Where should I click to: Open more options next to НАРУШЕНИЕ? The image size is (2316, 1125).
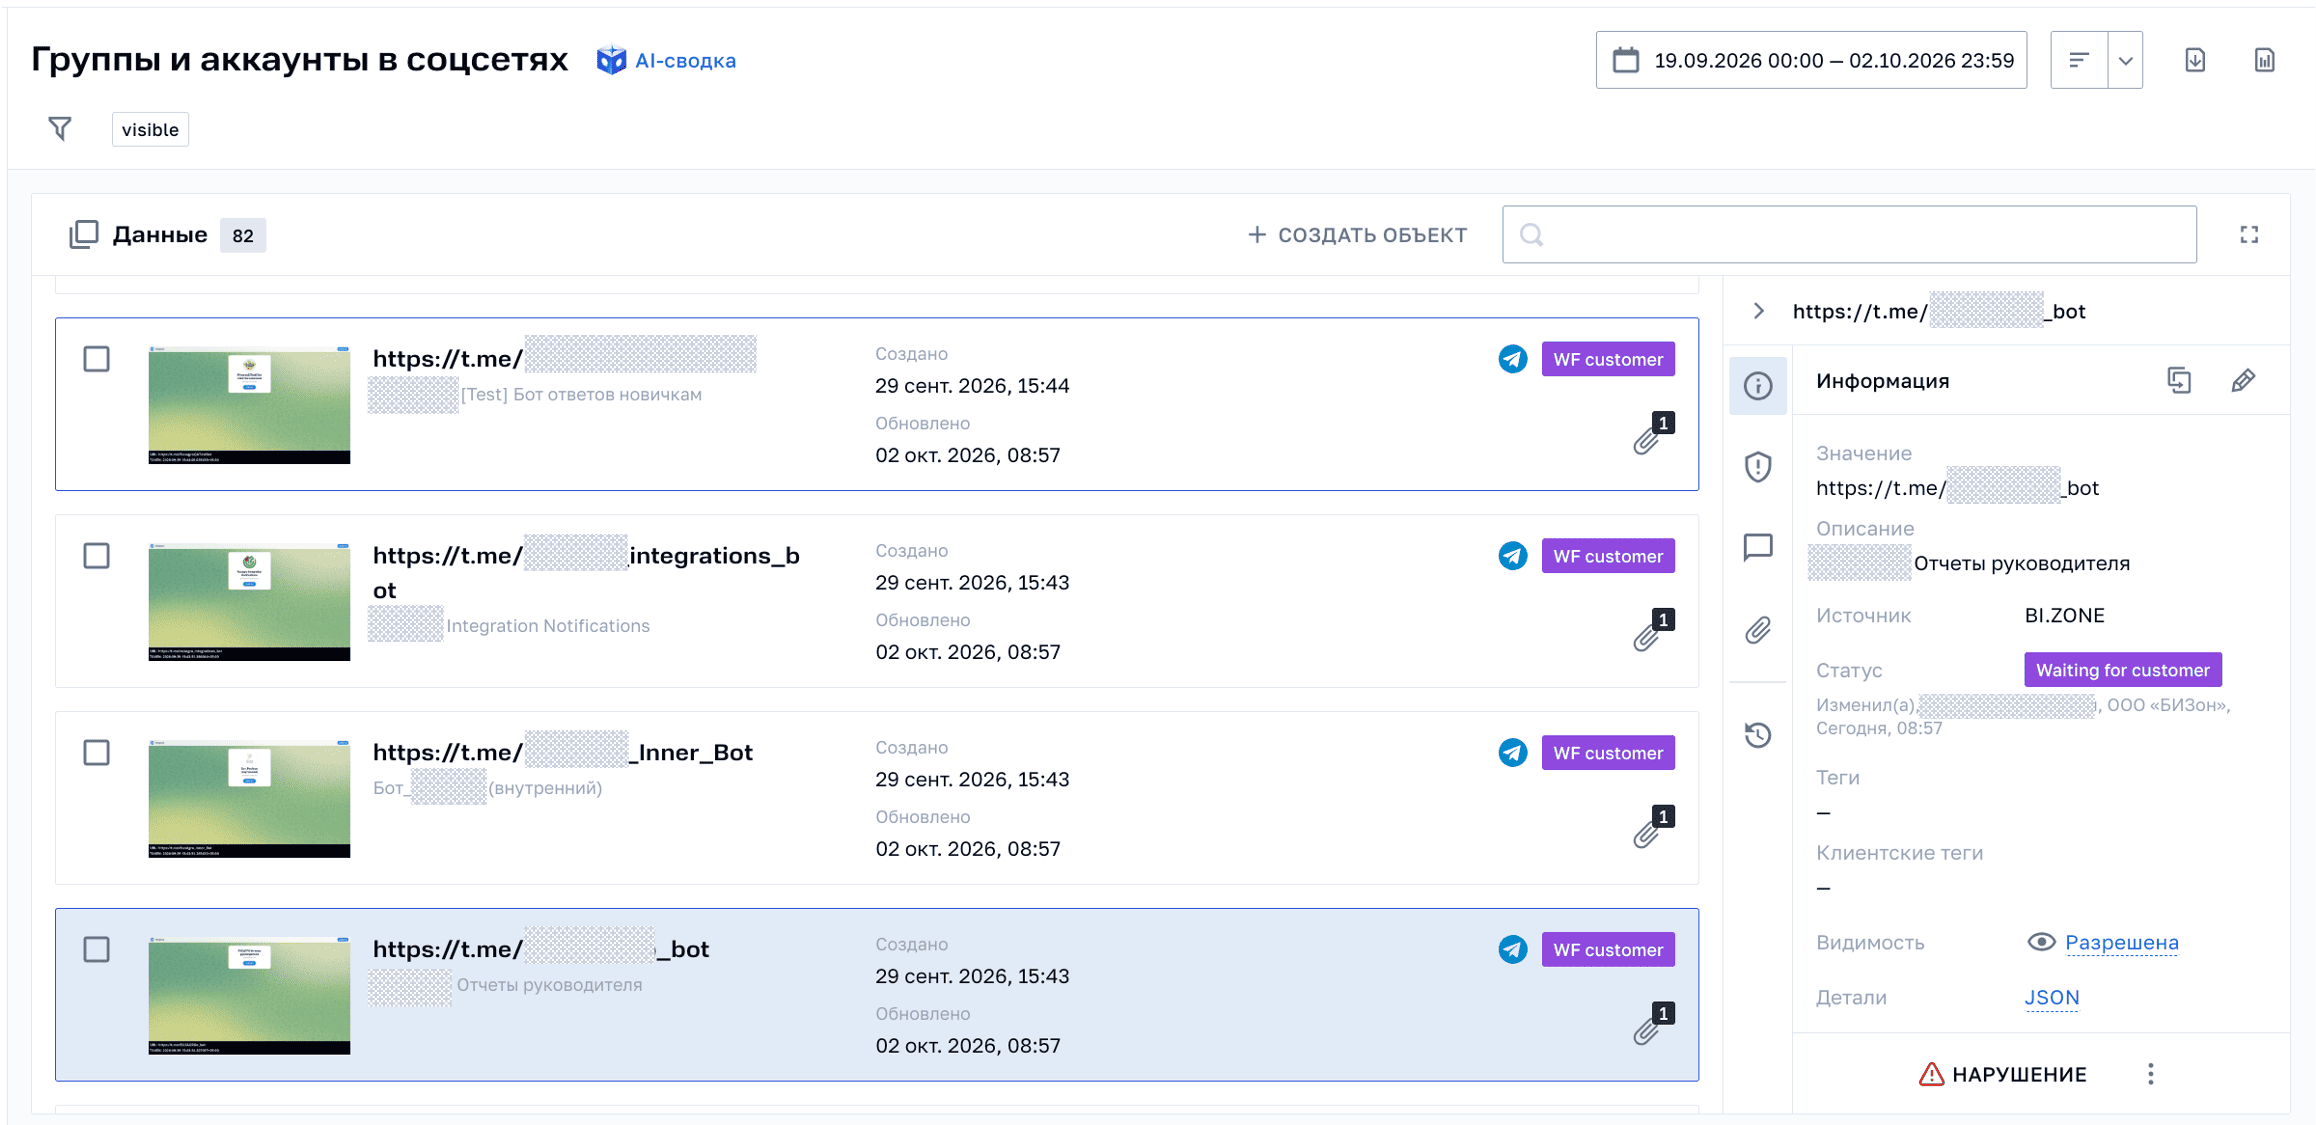click(x=2151, y=1074)
